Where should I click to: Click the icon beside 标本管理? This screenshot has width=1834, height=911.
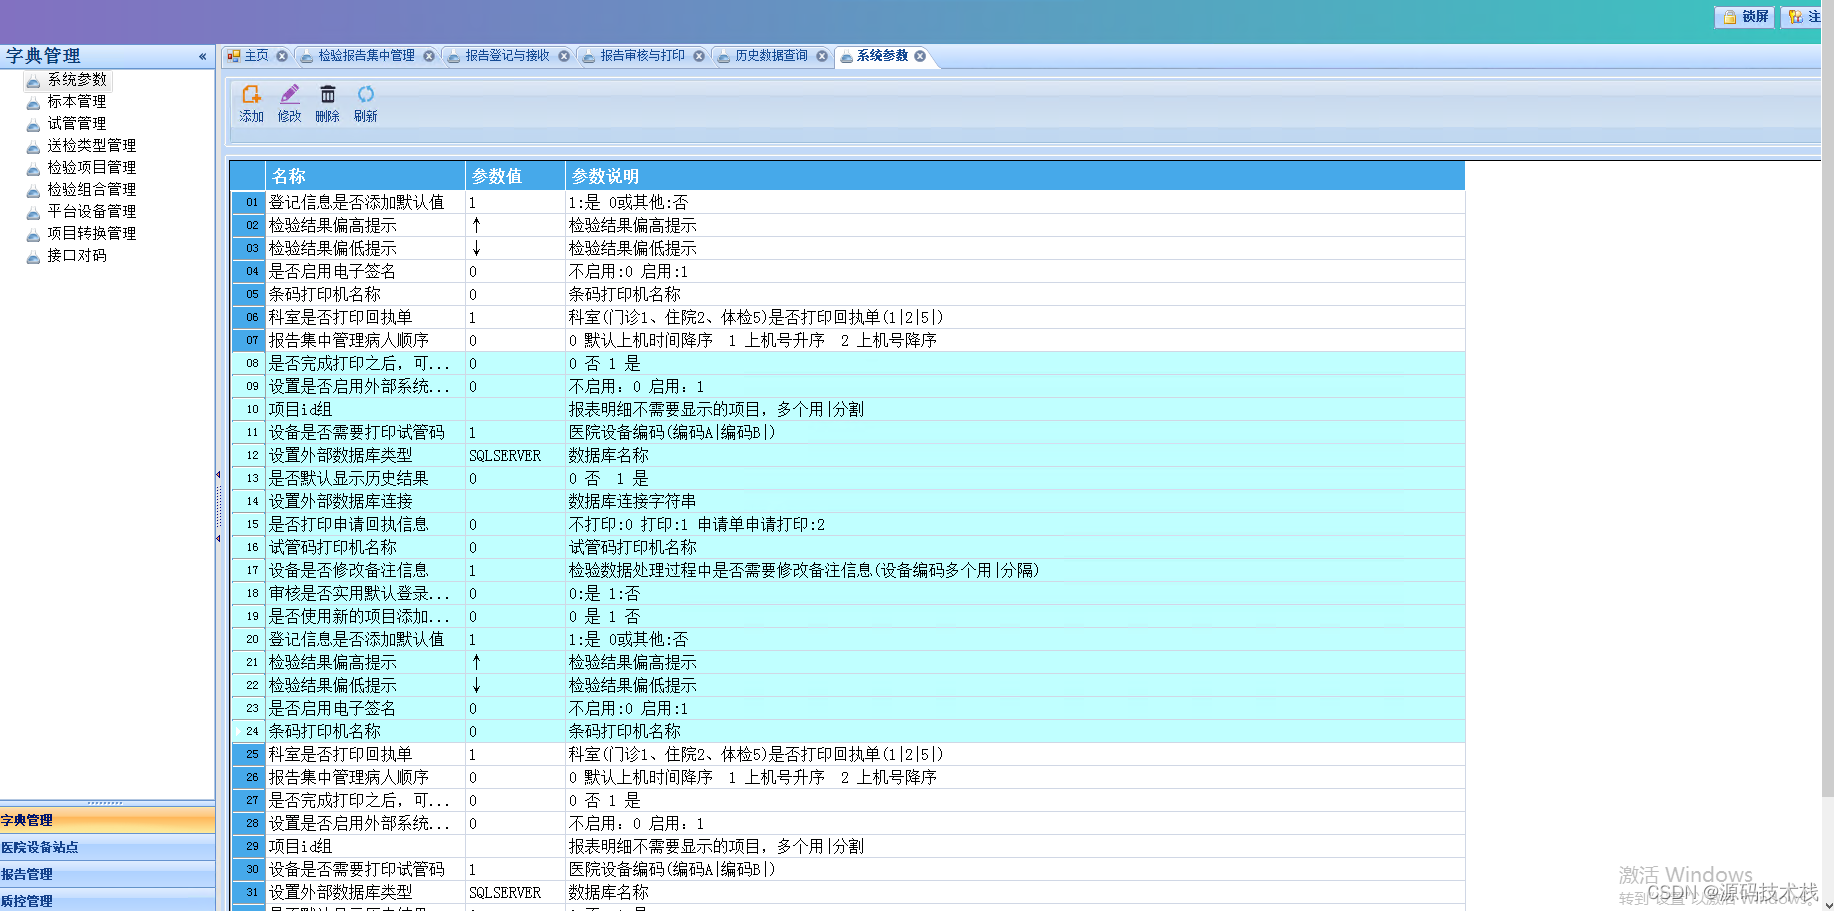point(34,102)
